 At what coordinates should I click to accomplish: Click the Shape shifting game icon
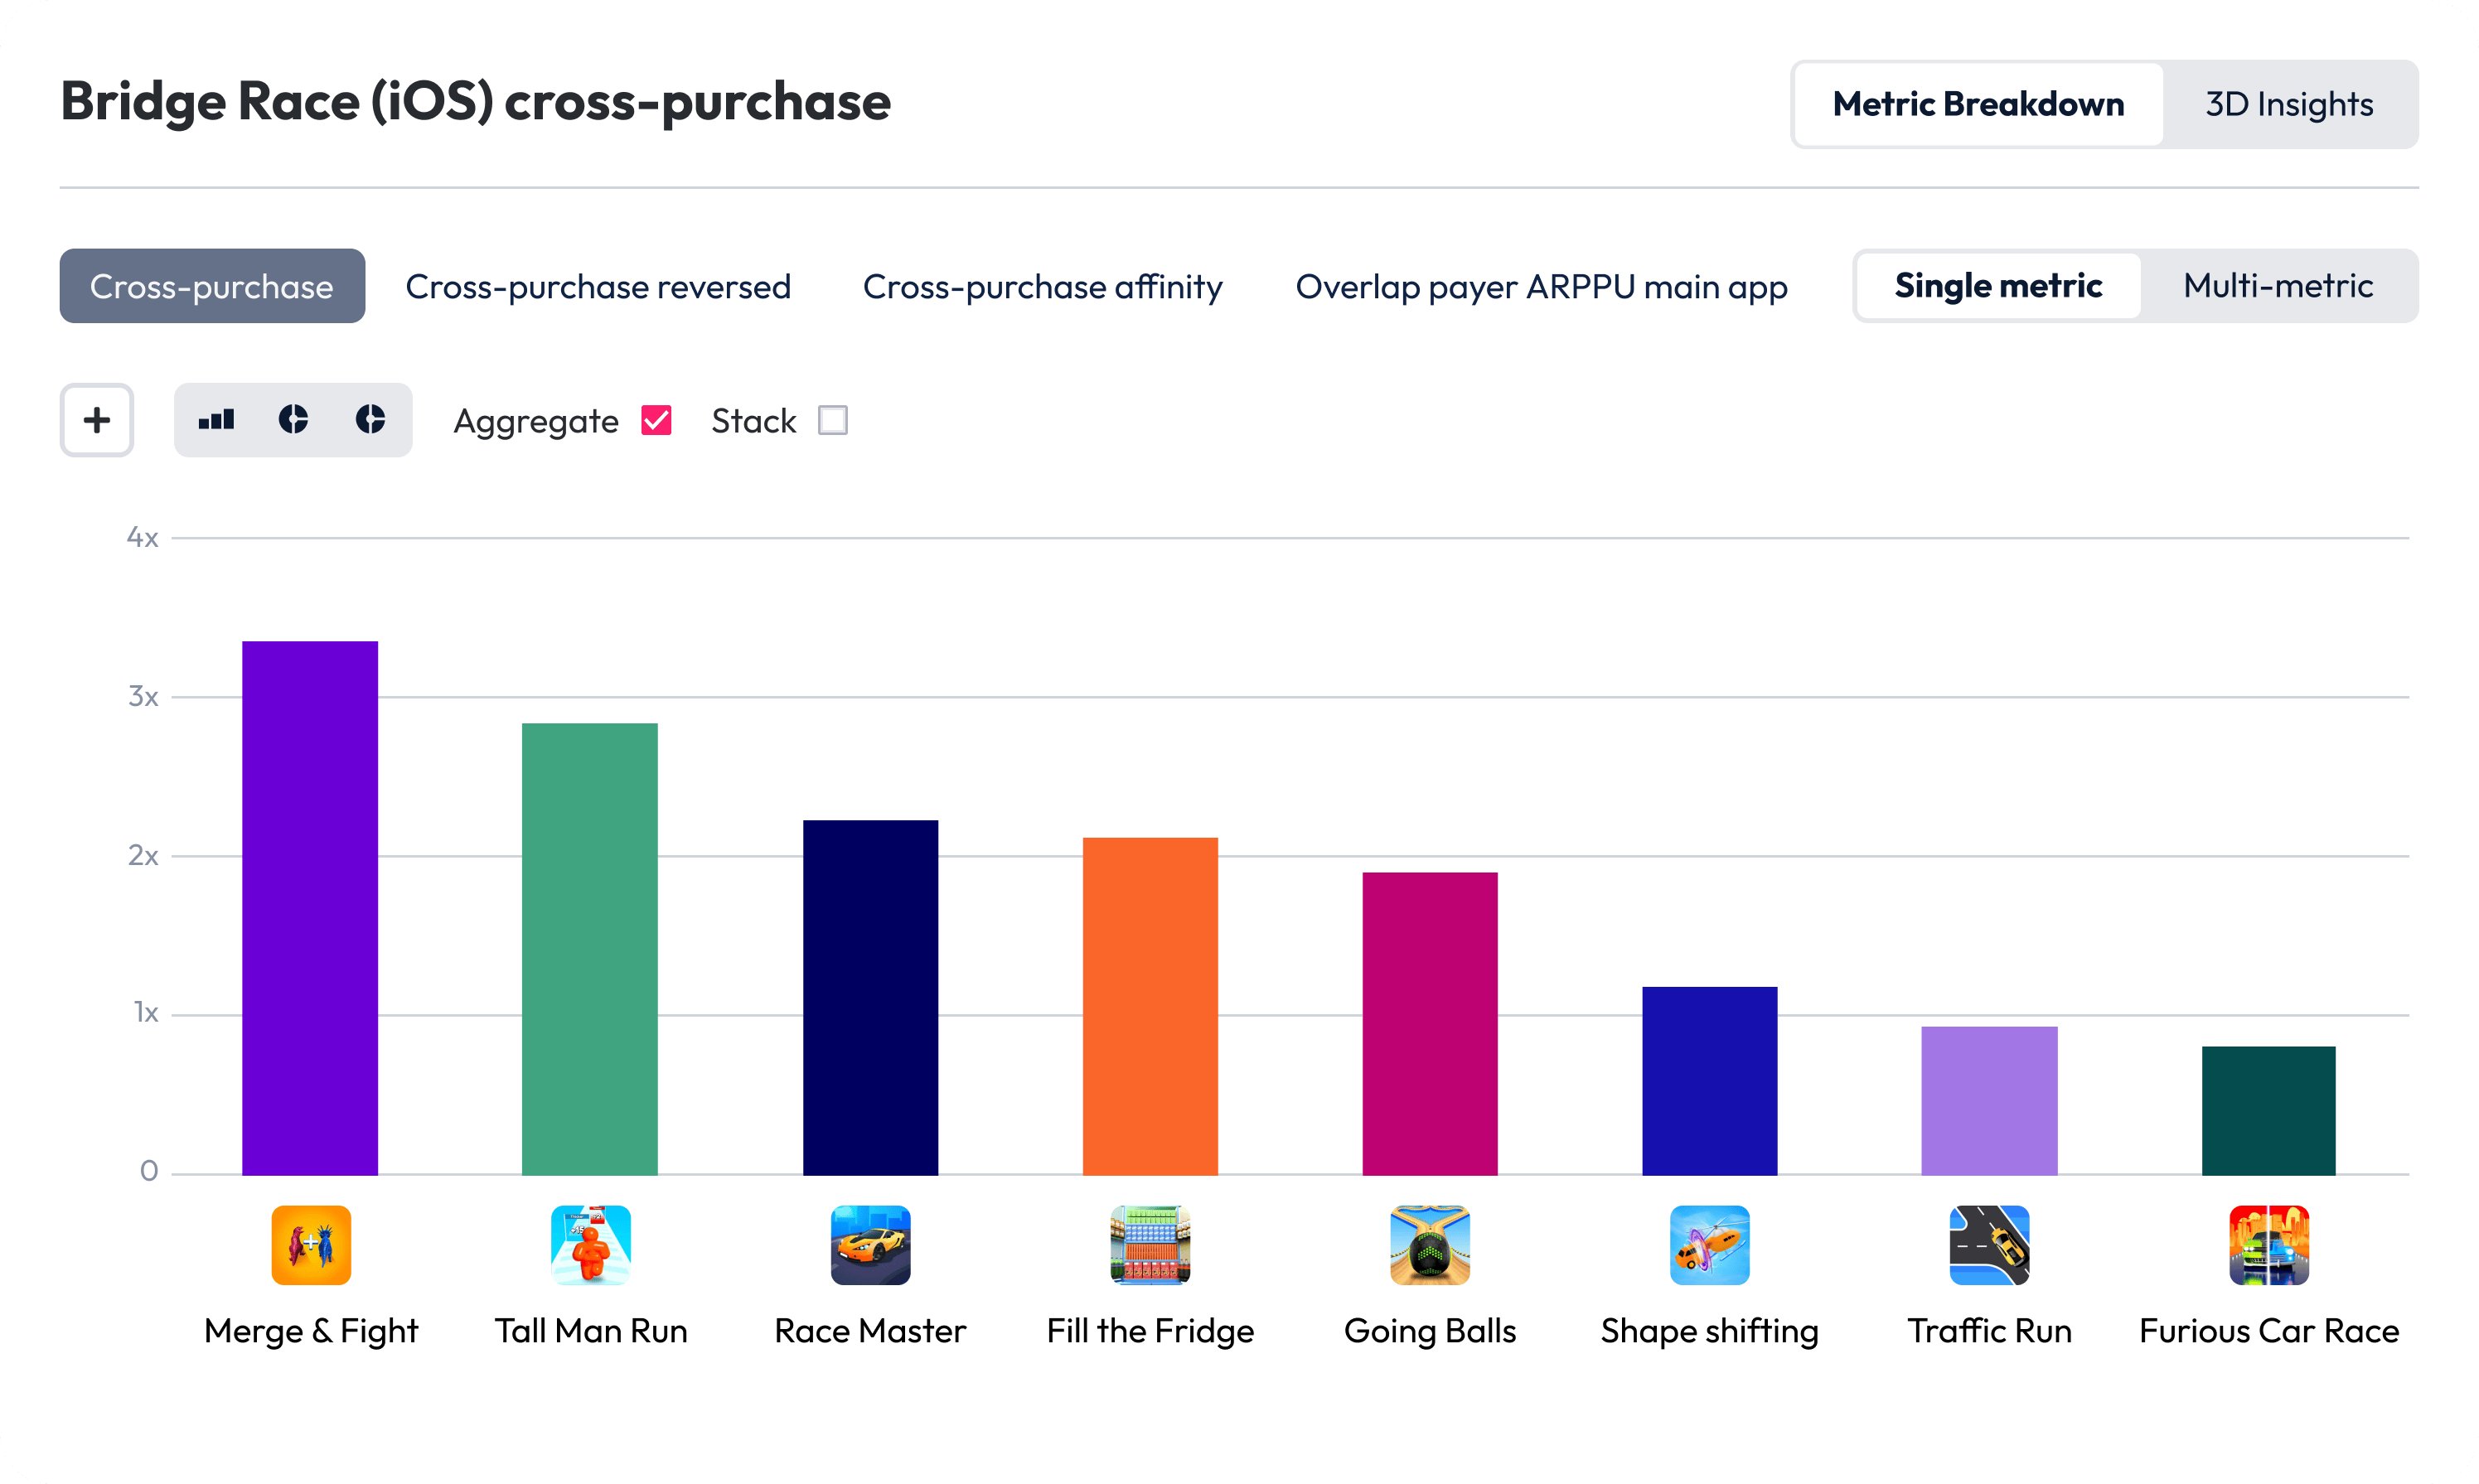(1709, 1245)
